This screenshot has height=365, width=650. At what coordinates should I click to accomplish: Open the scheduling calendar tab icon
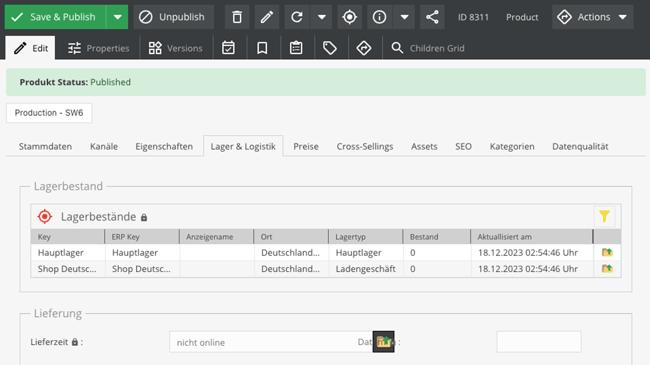pos(228,48)
